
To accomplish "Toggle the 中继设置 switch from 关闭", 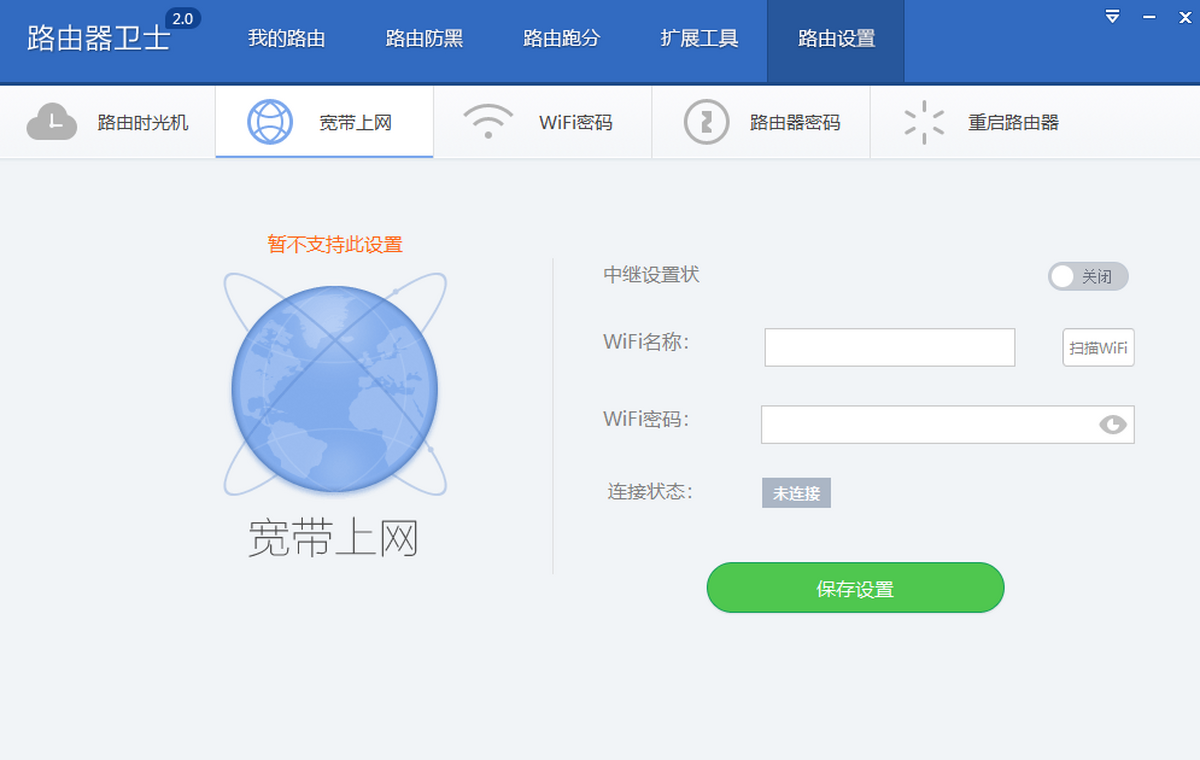I will coord(1088,276).
